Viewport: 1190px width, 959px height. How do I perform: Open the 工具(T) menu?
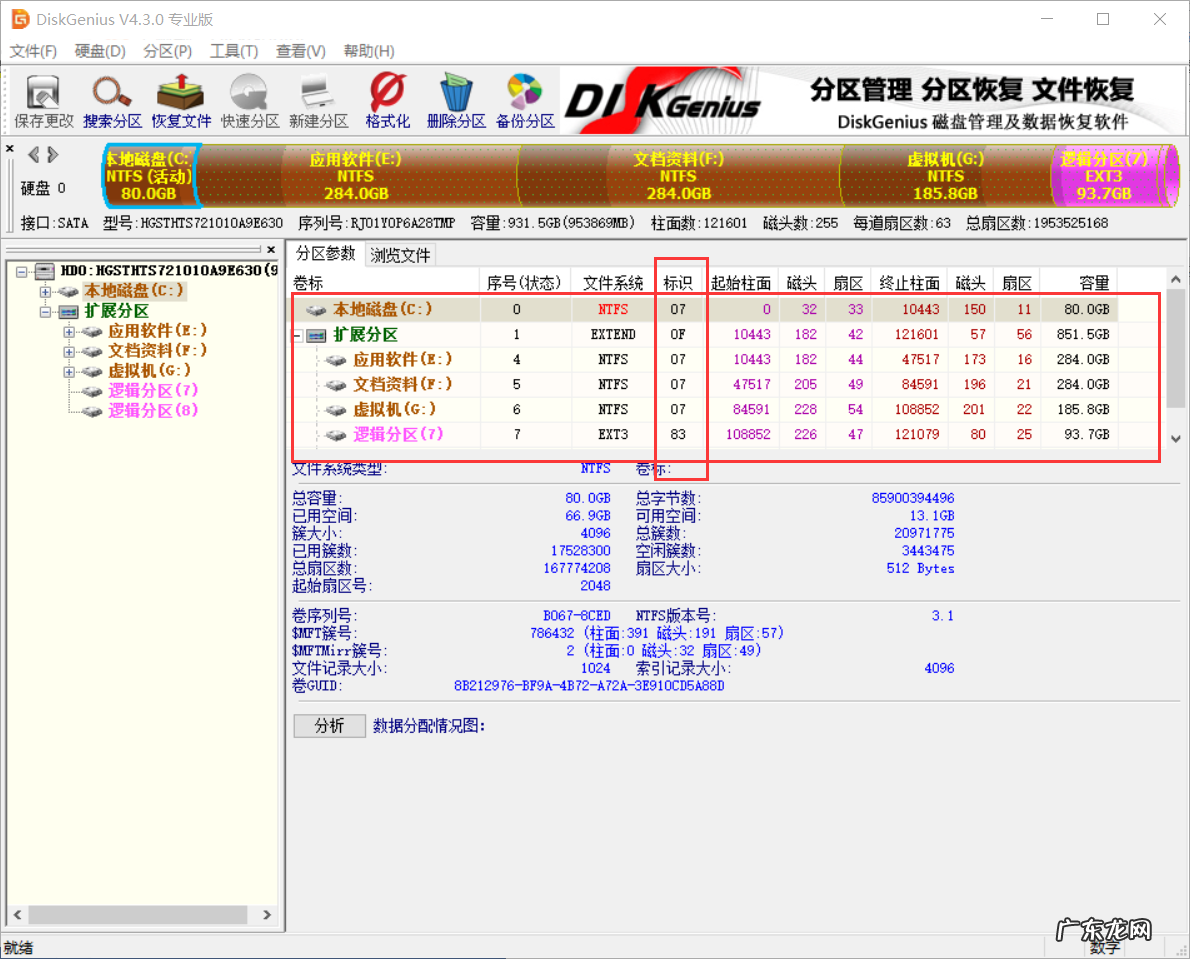(234, 51)
